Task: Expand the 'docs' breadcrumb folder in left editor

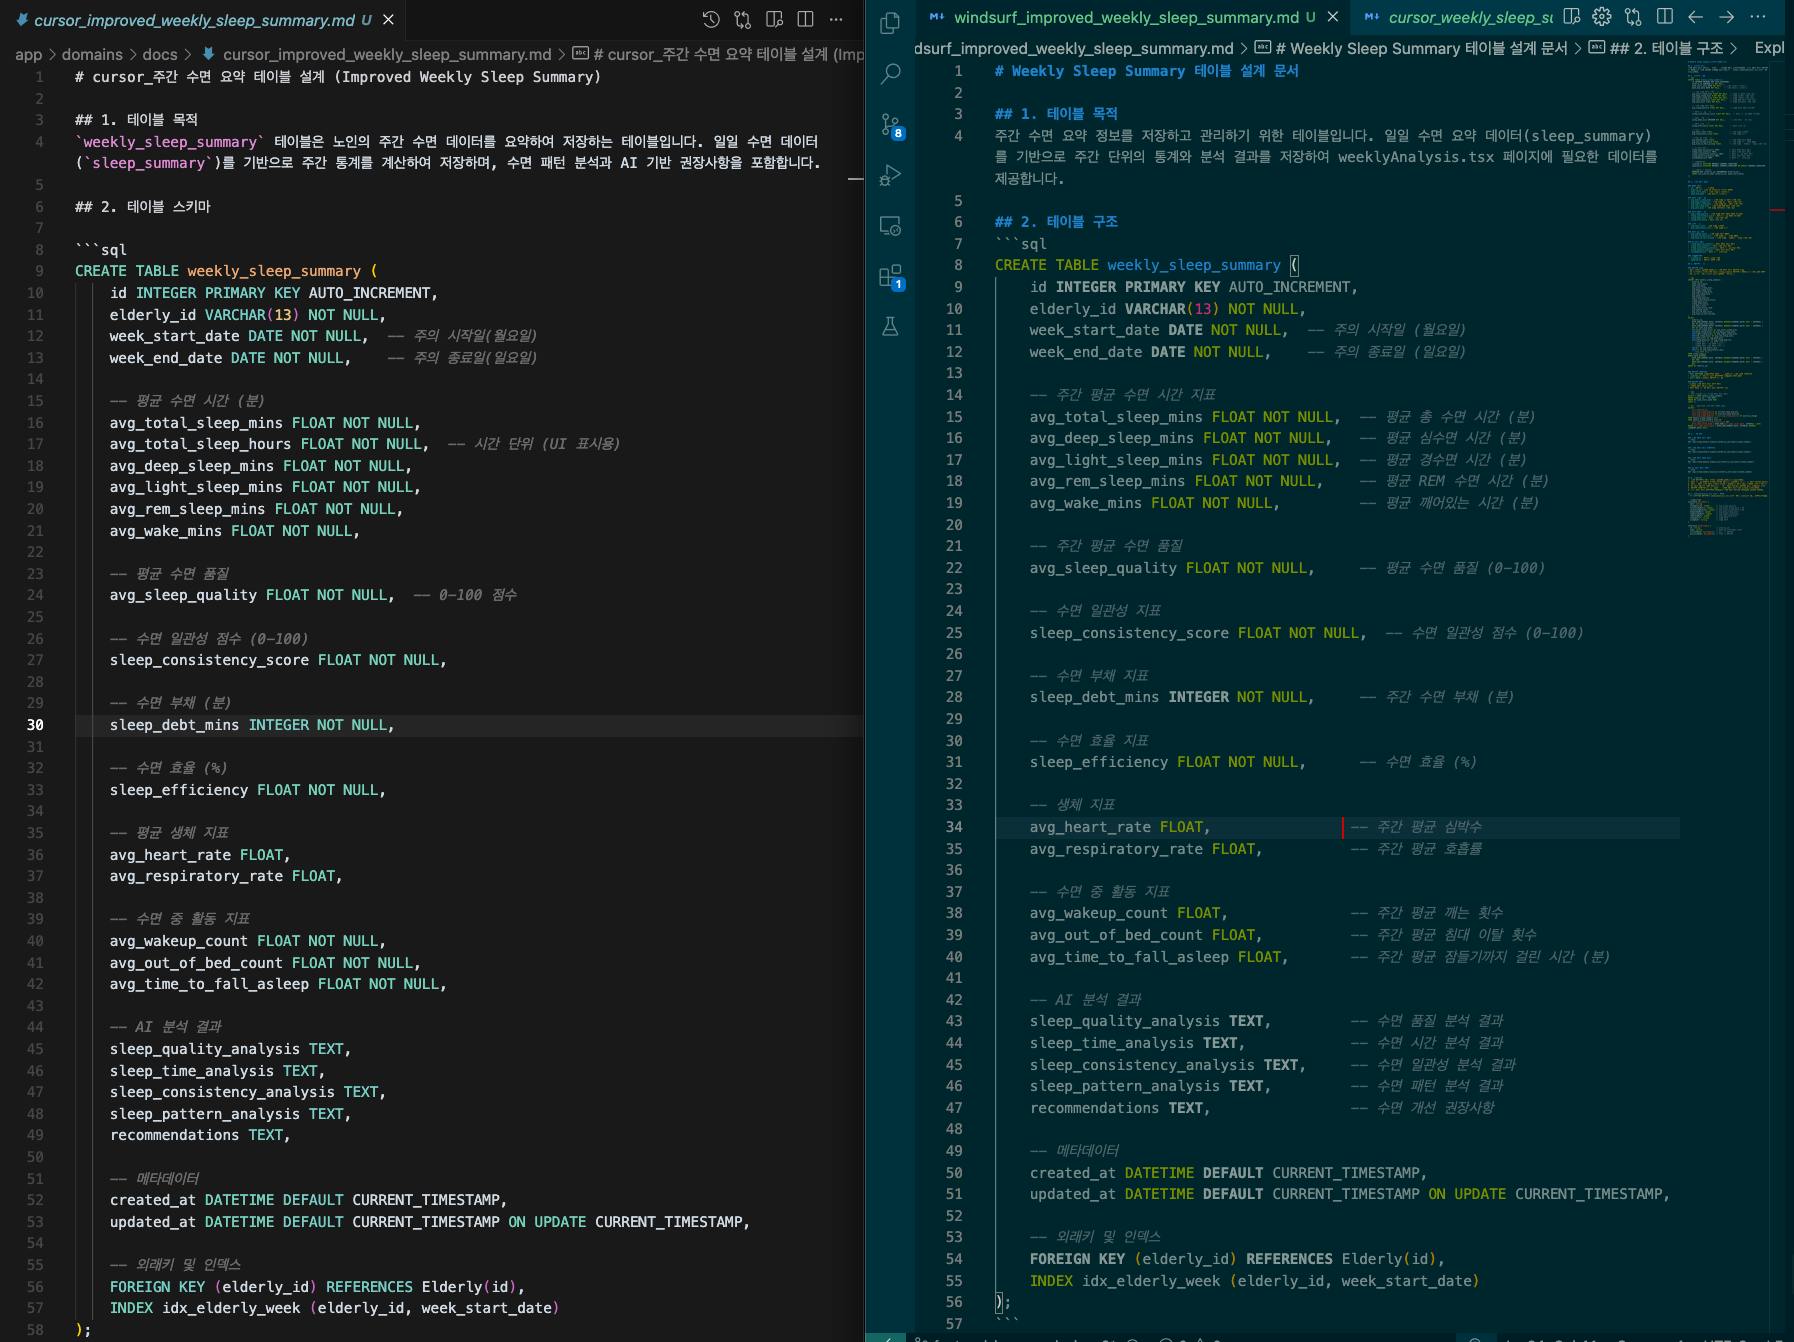Action: 159,55
